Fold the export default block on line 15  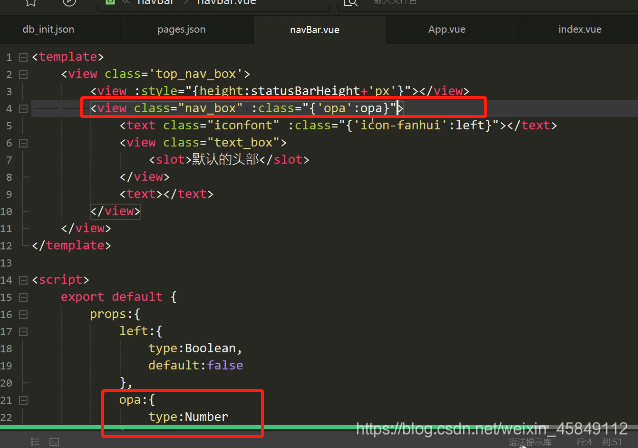pyautogui.click(x=24, y=297)
